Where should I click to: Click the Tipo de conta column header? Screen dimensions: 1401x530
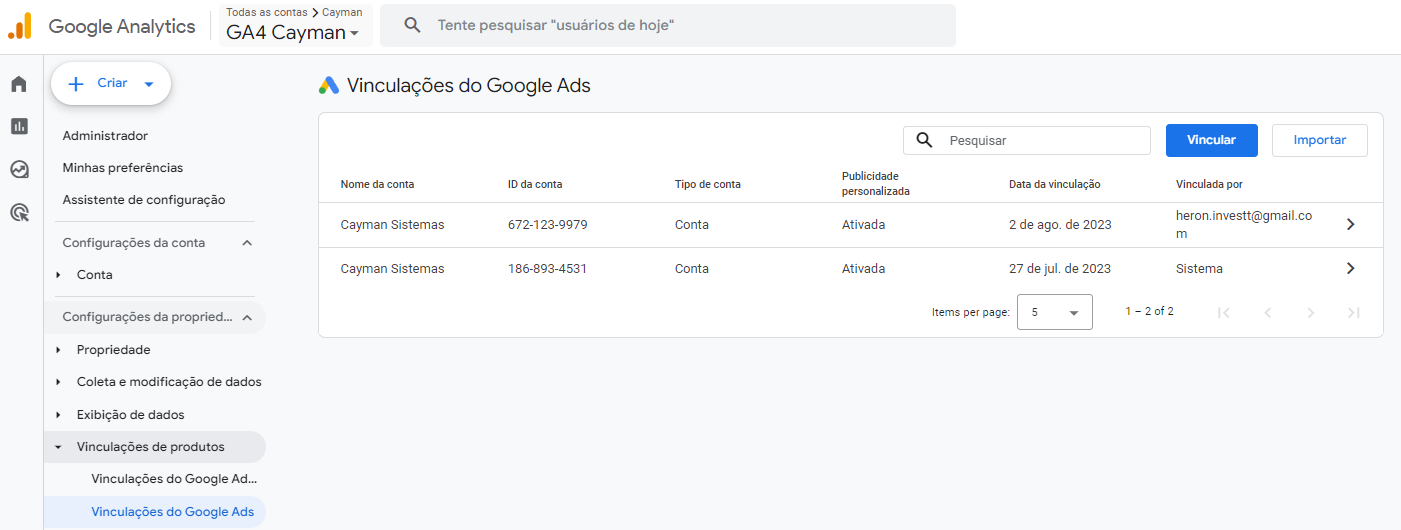click(x=708, y=184)
